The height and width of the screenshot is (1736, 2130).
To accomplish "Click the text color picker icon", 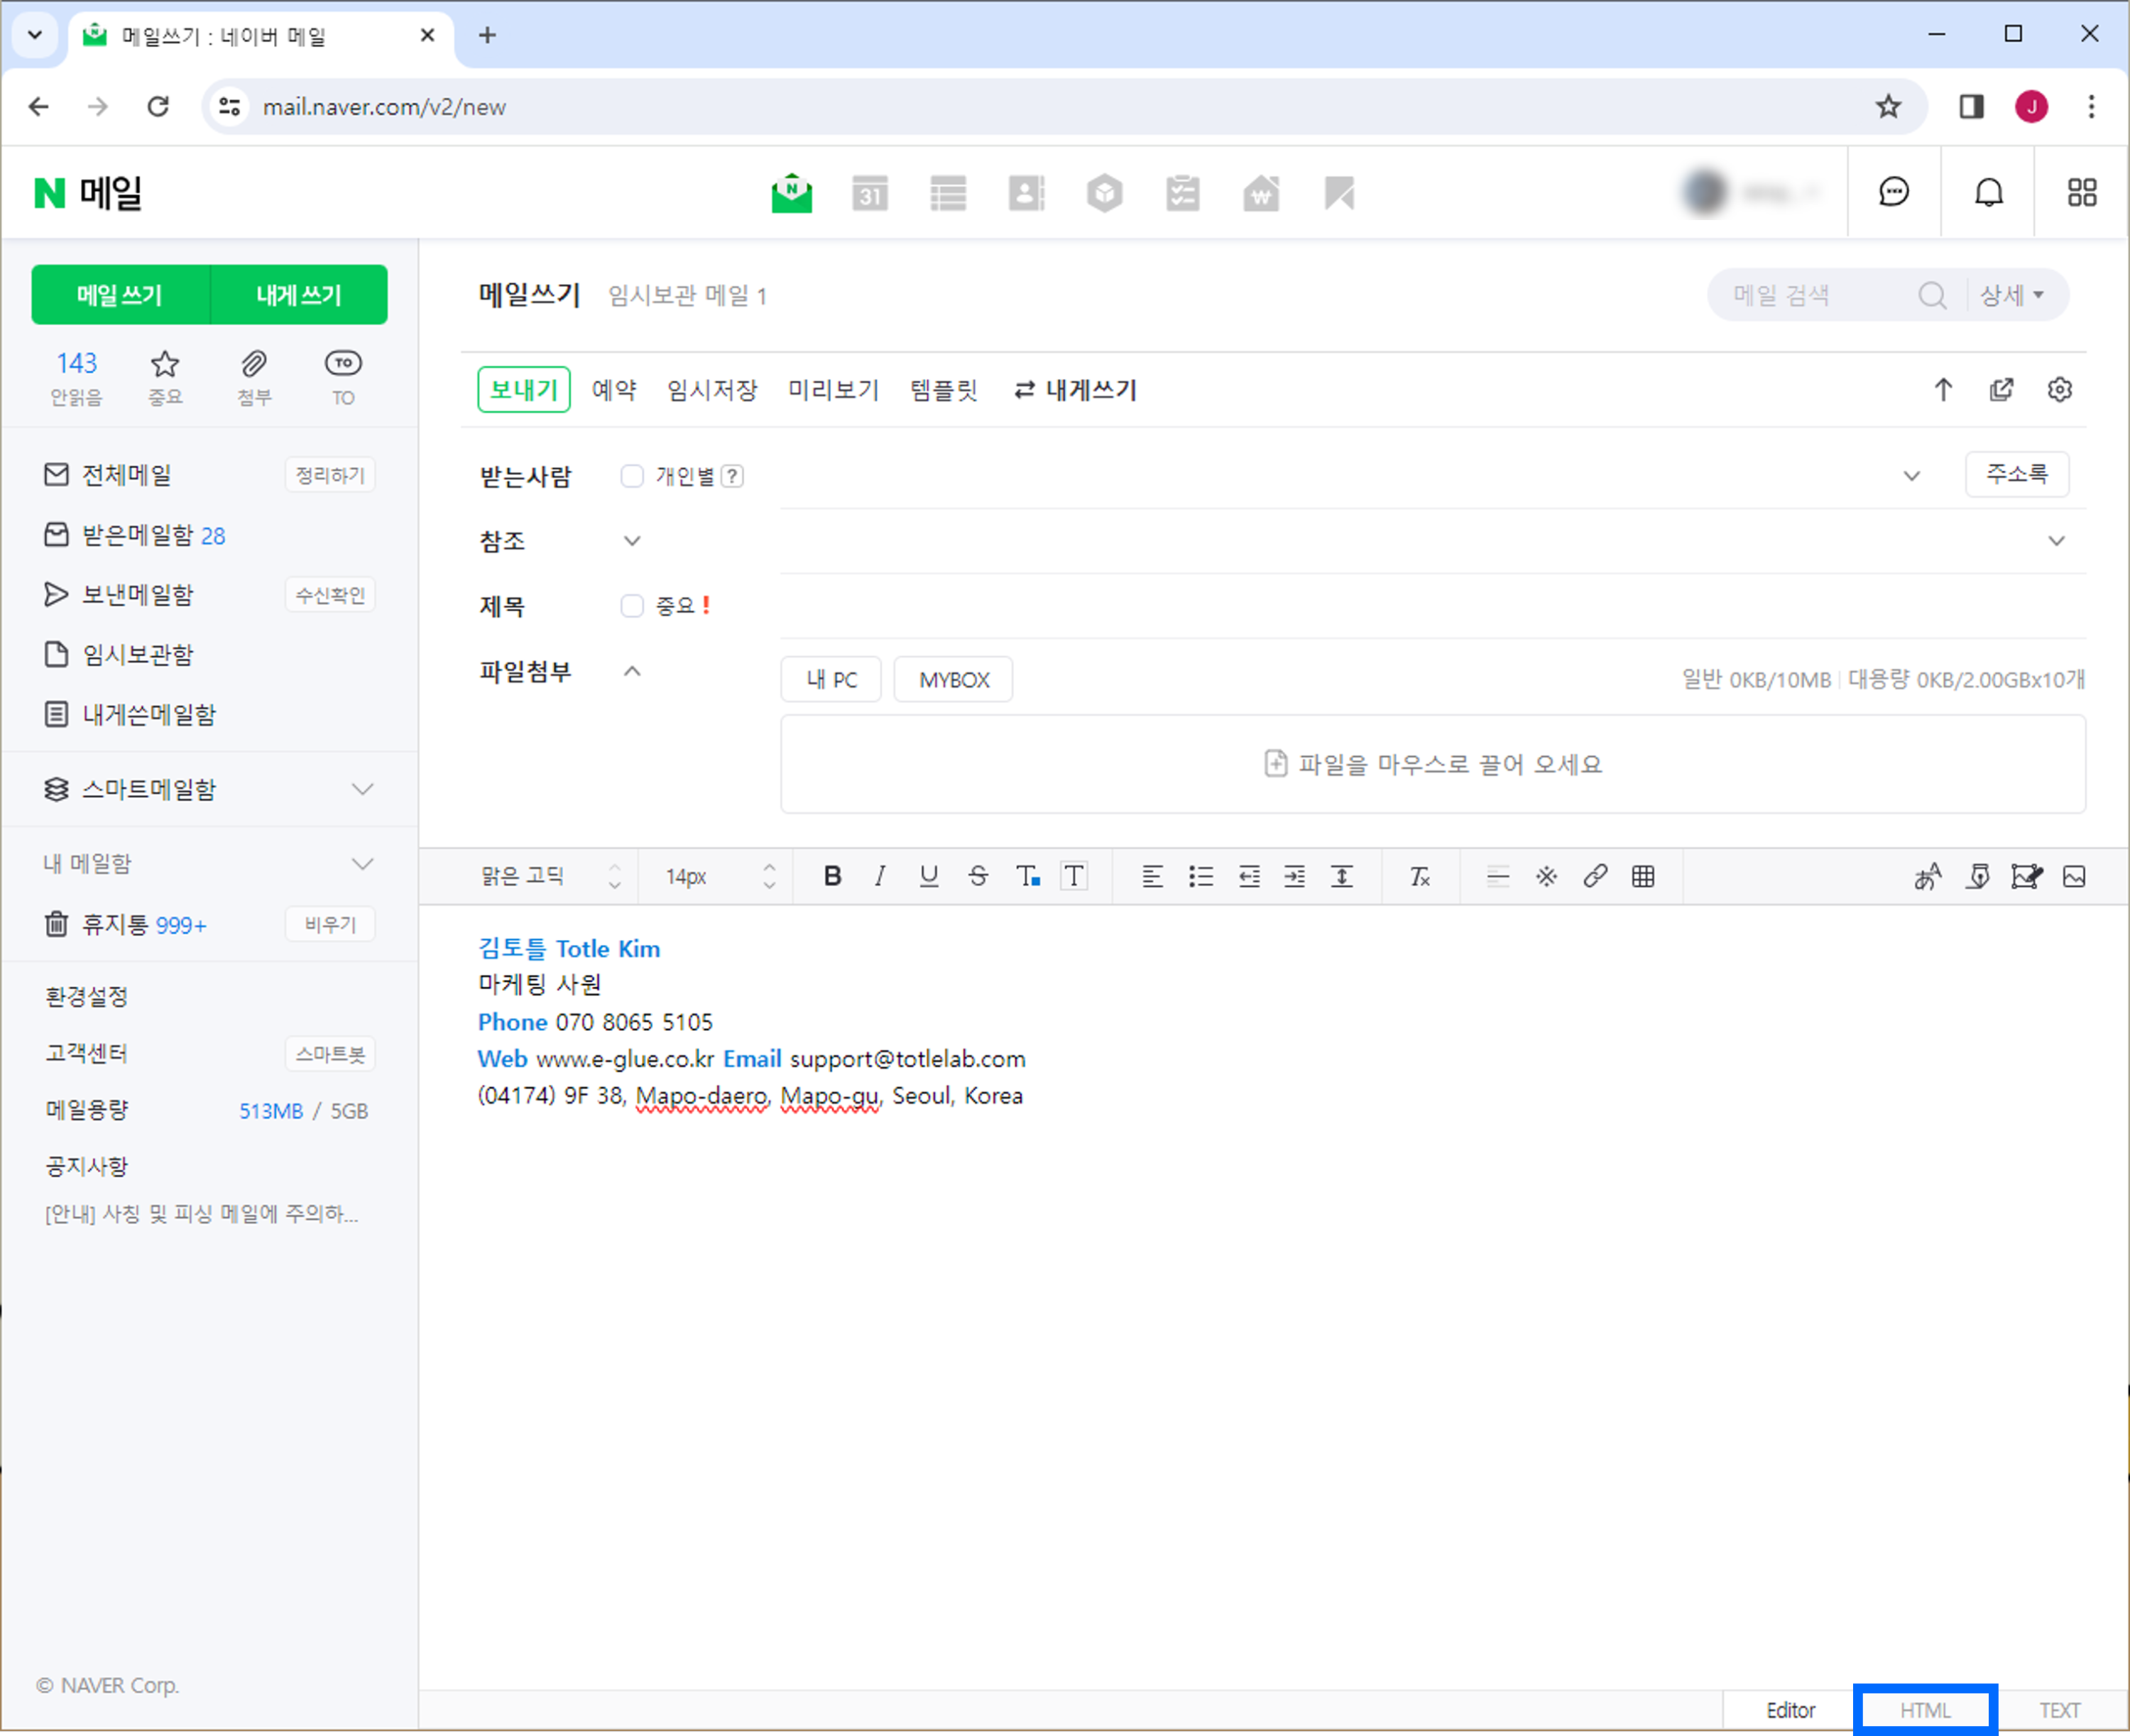I will 1028,876.
